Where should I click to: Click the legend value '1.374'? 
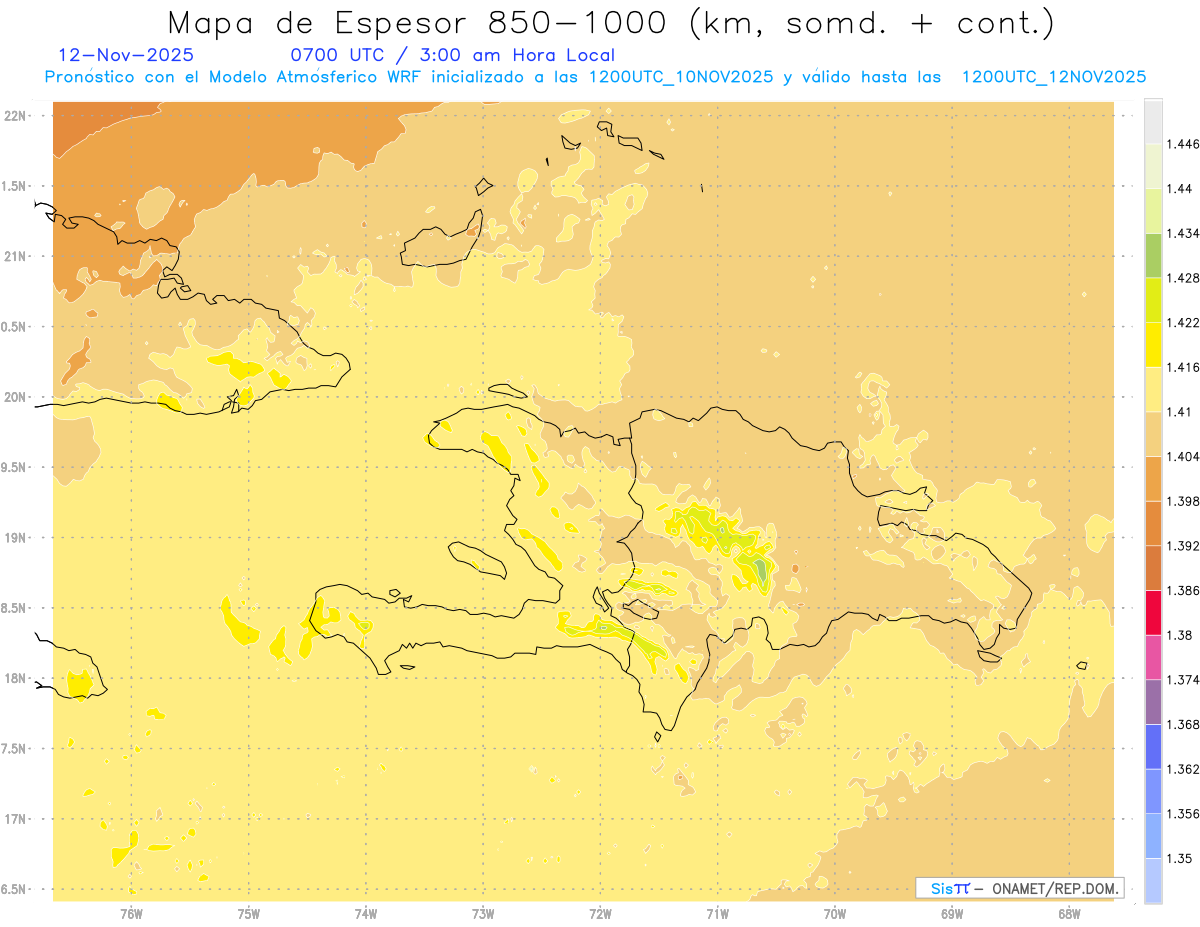click(1184, 679)
